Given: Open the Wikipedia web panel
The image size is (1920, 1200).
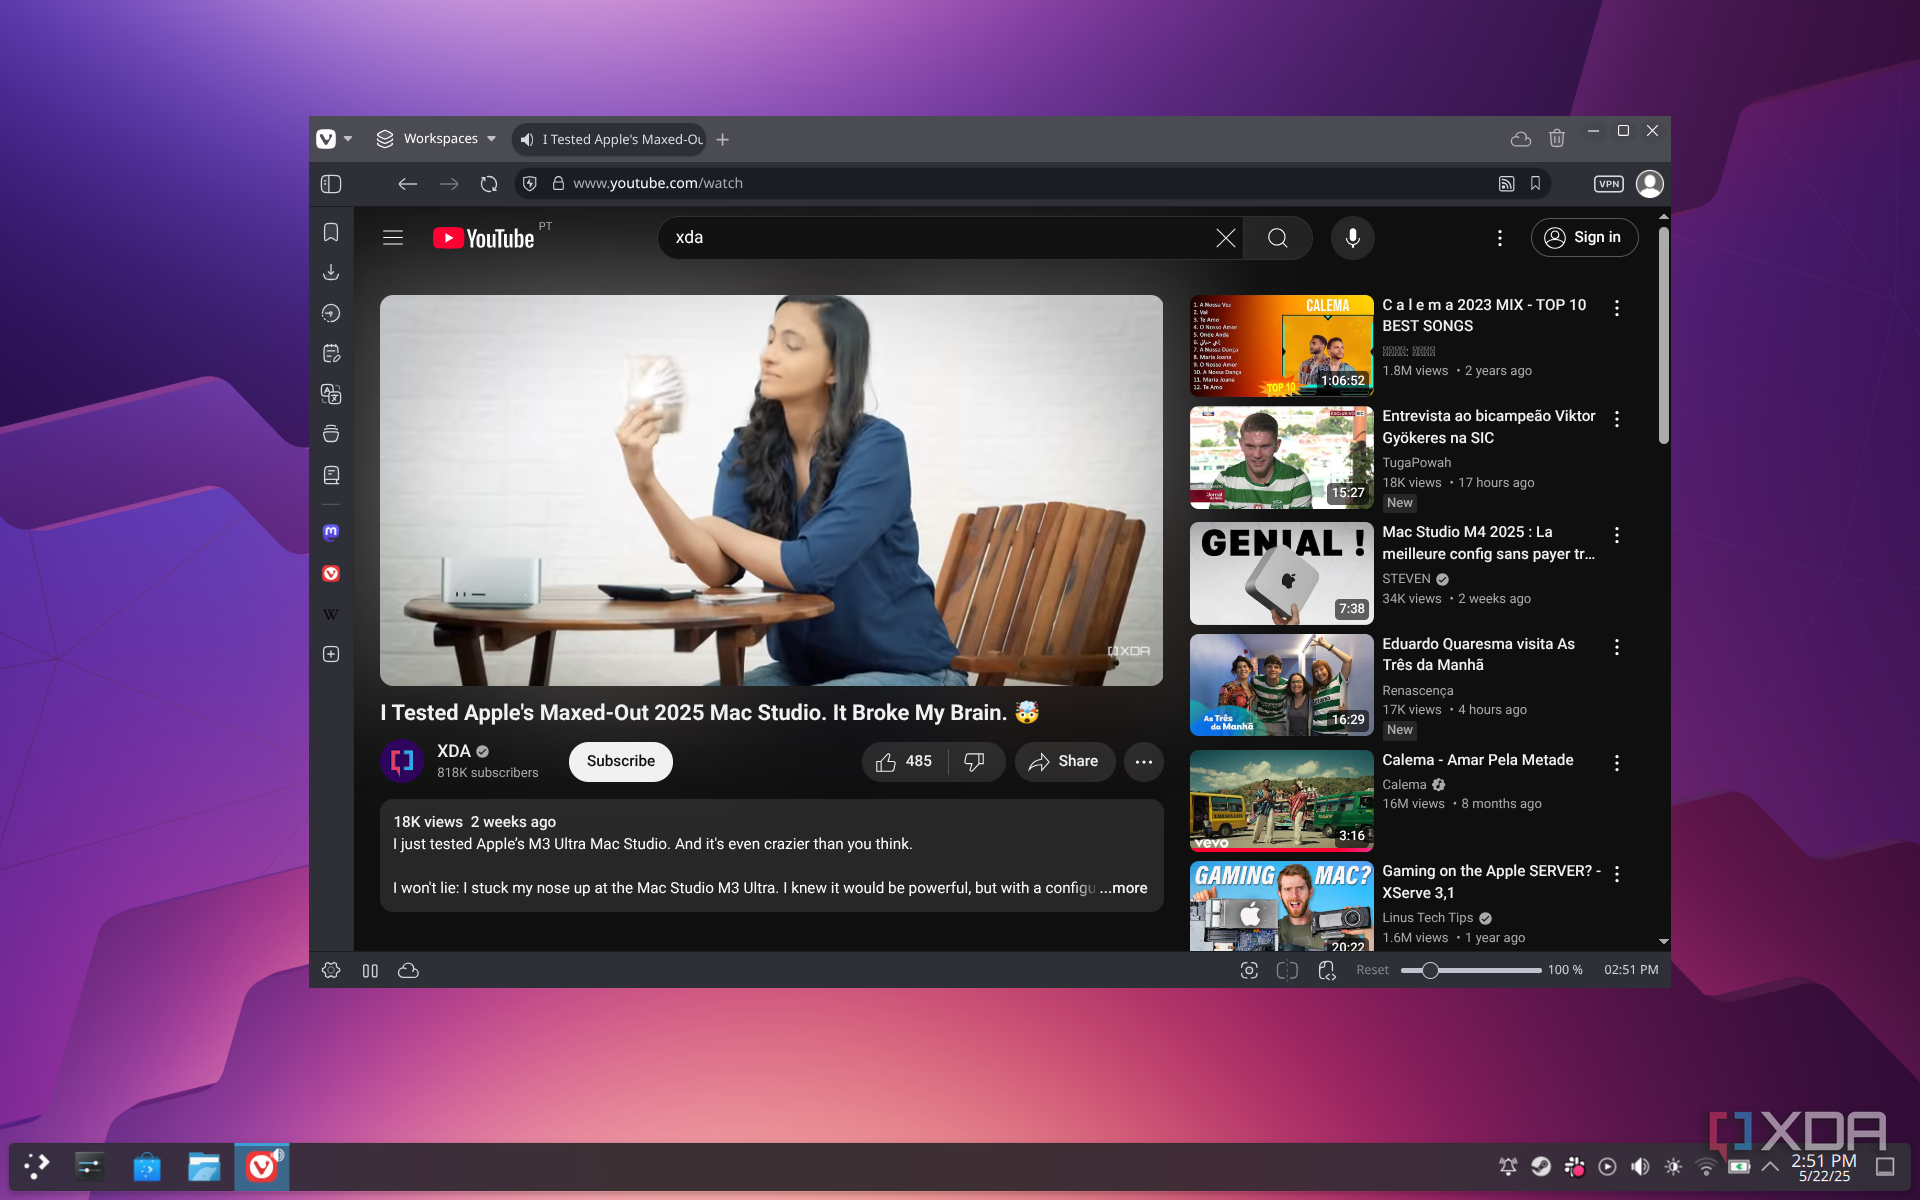Looking at the screenshot, I should point(331,614).
